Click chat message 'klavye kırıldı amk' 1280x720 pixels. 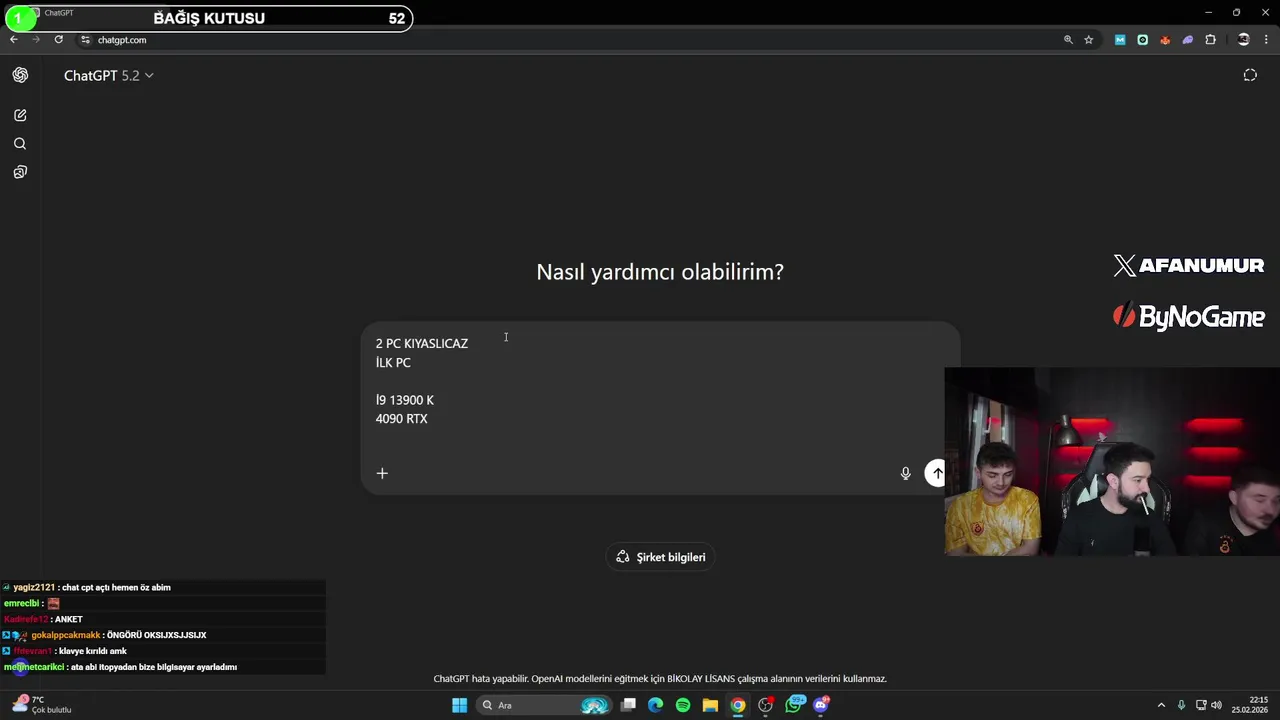(92, 651)
